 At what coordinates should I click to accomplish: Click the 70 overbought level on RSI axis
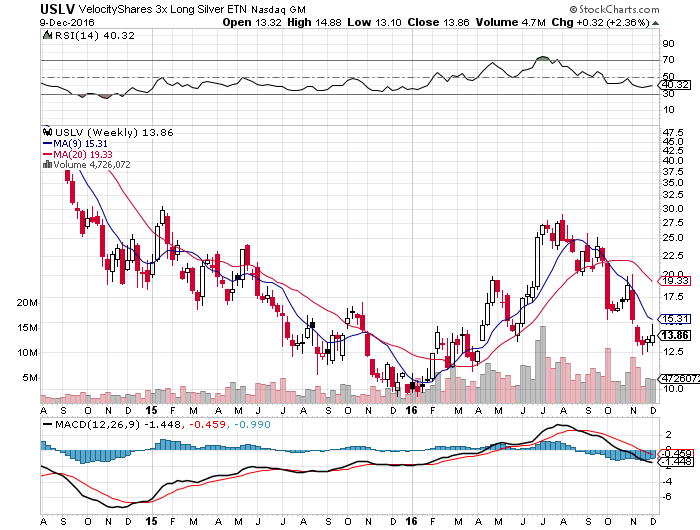(x=668, y=60)
